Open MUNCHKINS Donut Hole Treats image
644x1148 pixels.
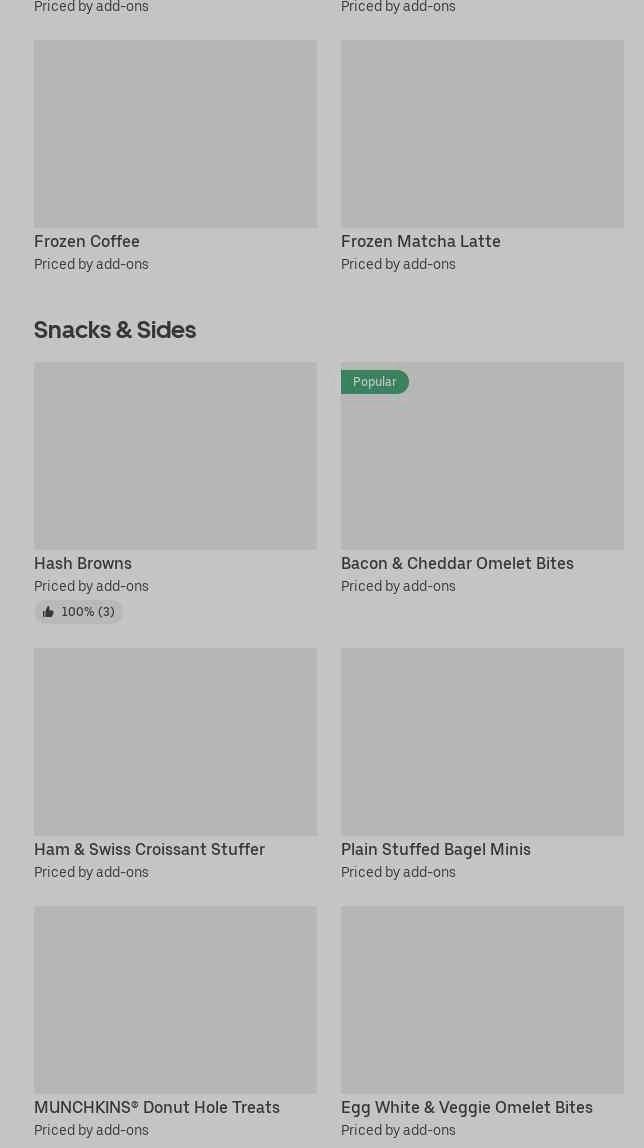click(175, 1000)
